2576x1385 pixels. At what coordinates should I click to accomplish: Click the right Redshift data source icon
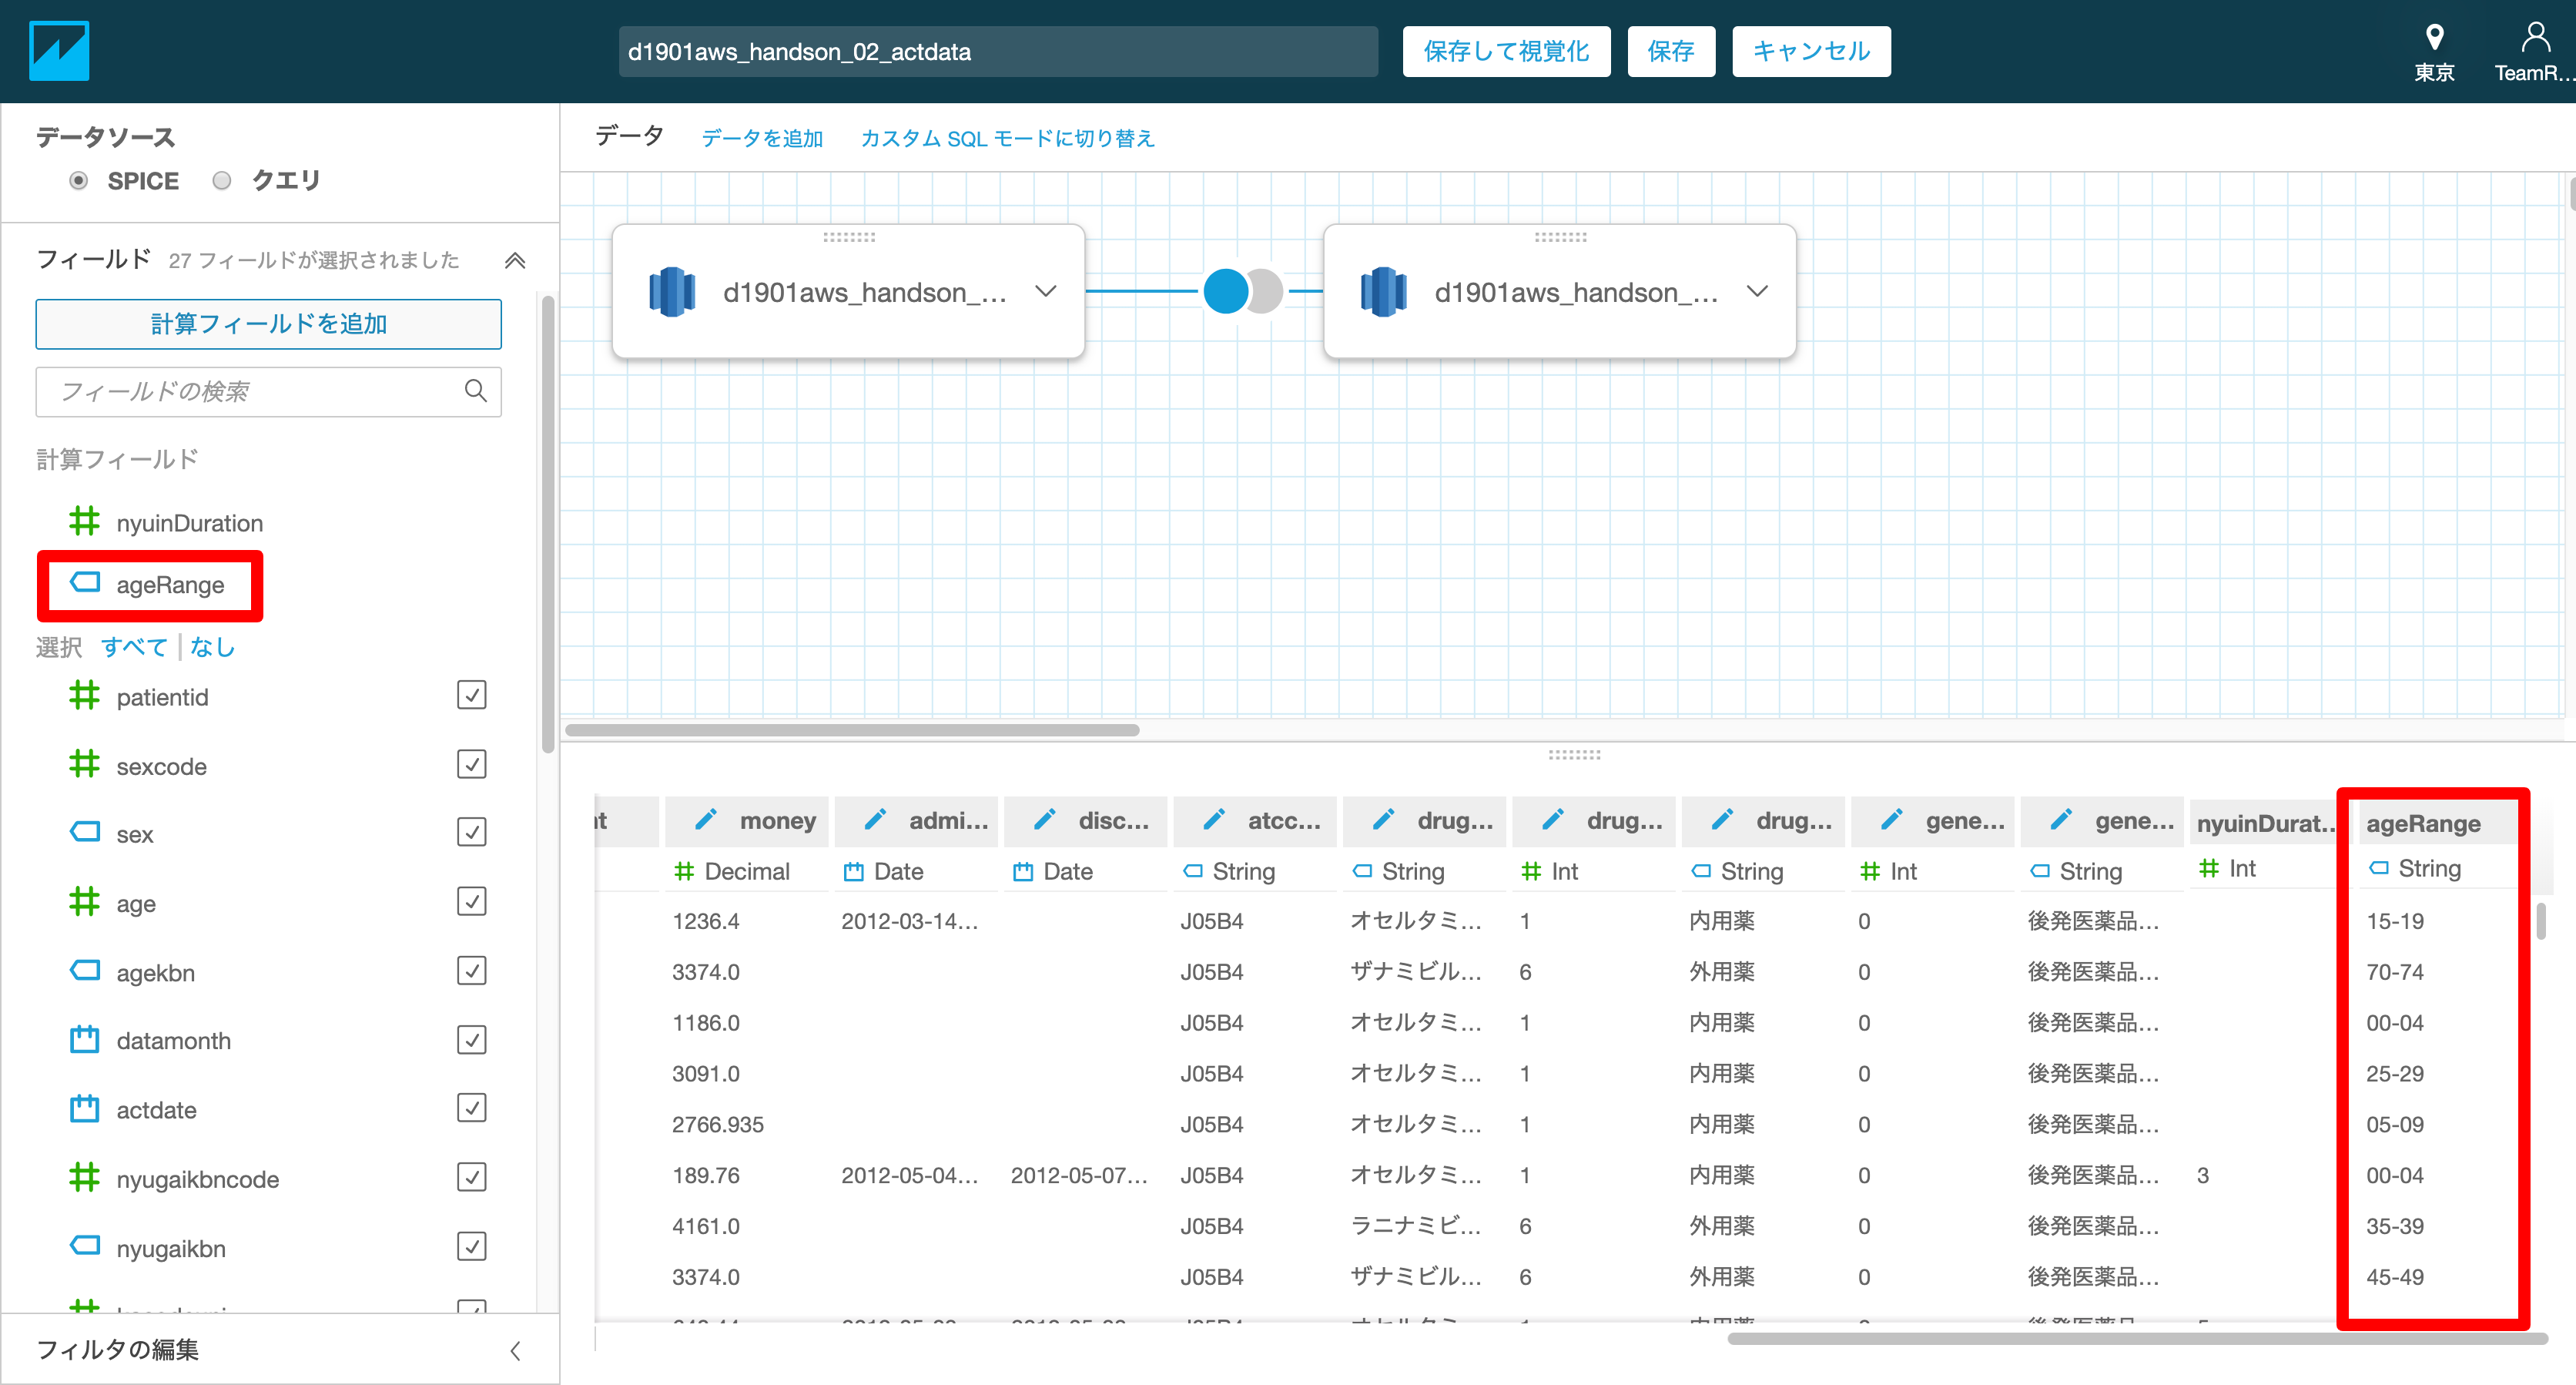1383,292
